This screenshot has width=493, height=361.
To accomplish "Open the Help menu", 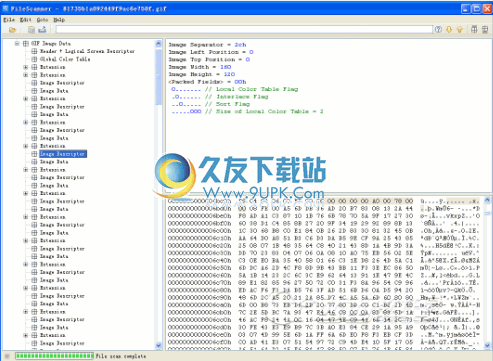I will click(x=59, y=20).
